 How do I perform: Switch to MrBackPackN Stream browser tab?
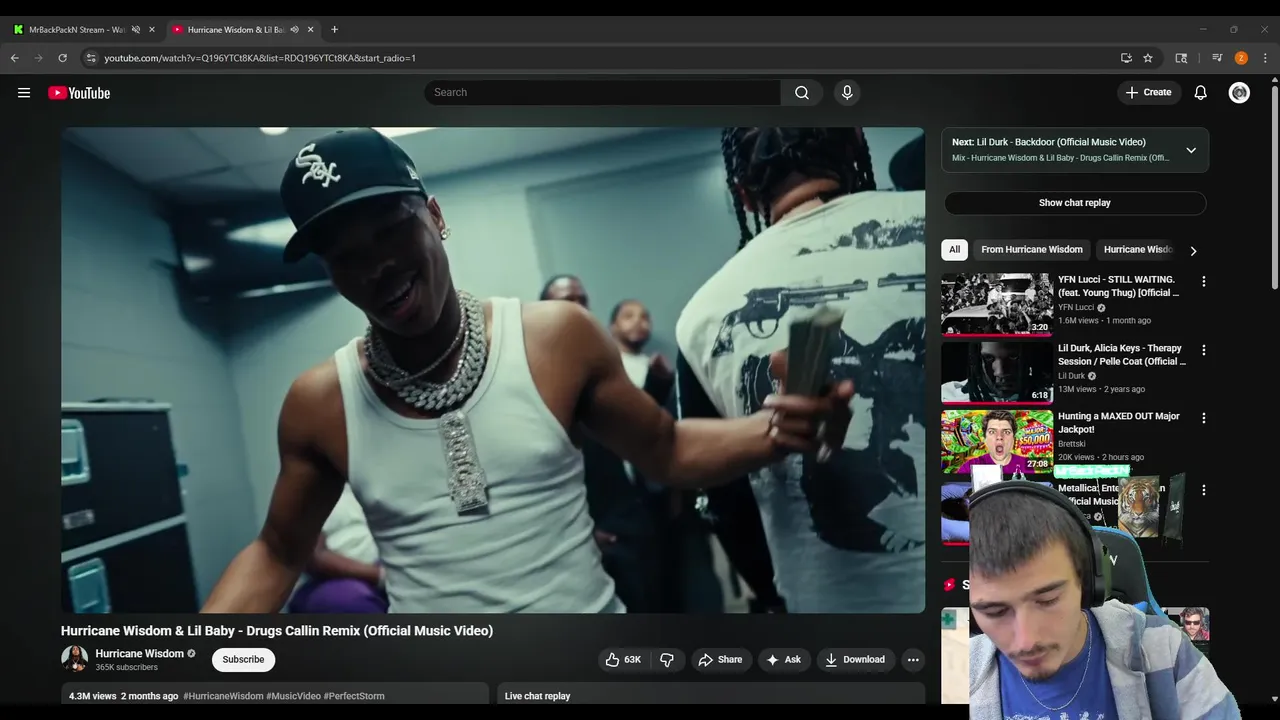tap(76, 29)
